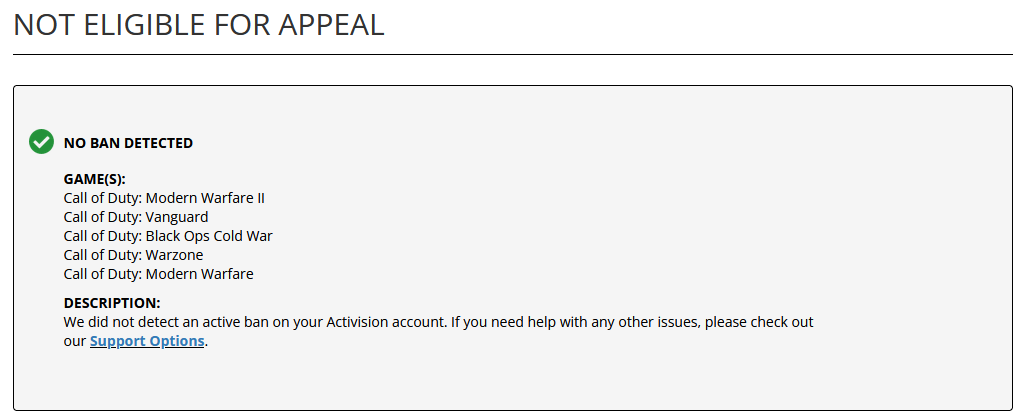Click the NOT ELIGIBLE FOR APPEAL heading
The image size is (1020, 414).
click(199, 25)
